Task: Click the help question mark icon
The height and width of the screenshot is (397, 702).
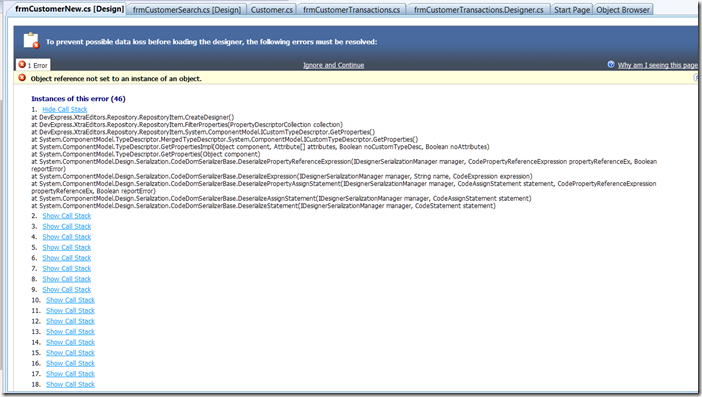Action: click(611, 64)
